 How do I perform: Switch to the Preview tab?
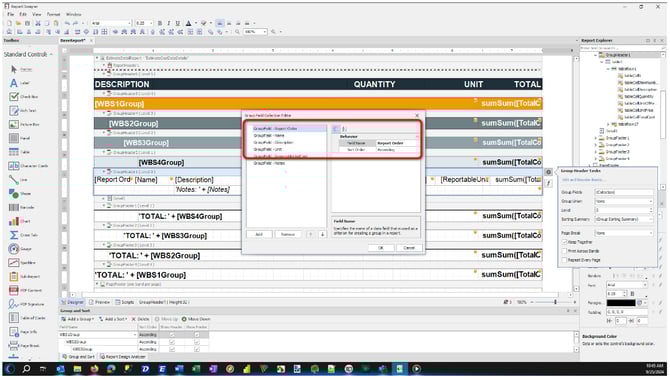100,302
